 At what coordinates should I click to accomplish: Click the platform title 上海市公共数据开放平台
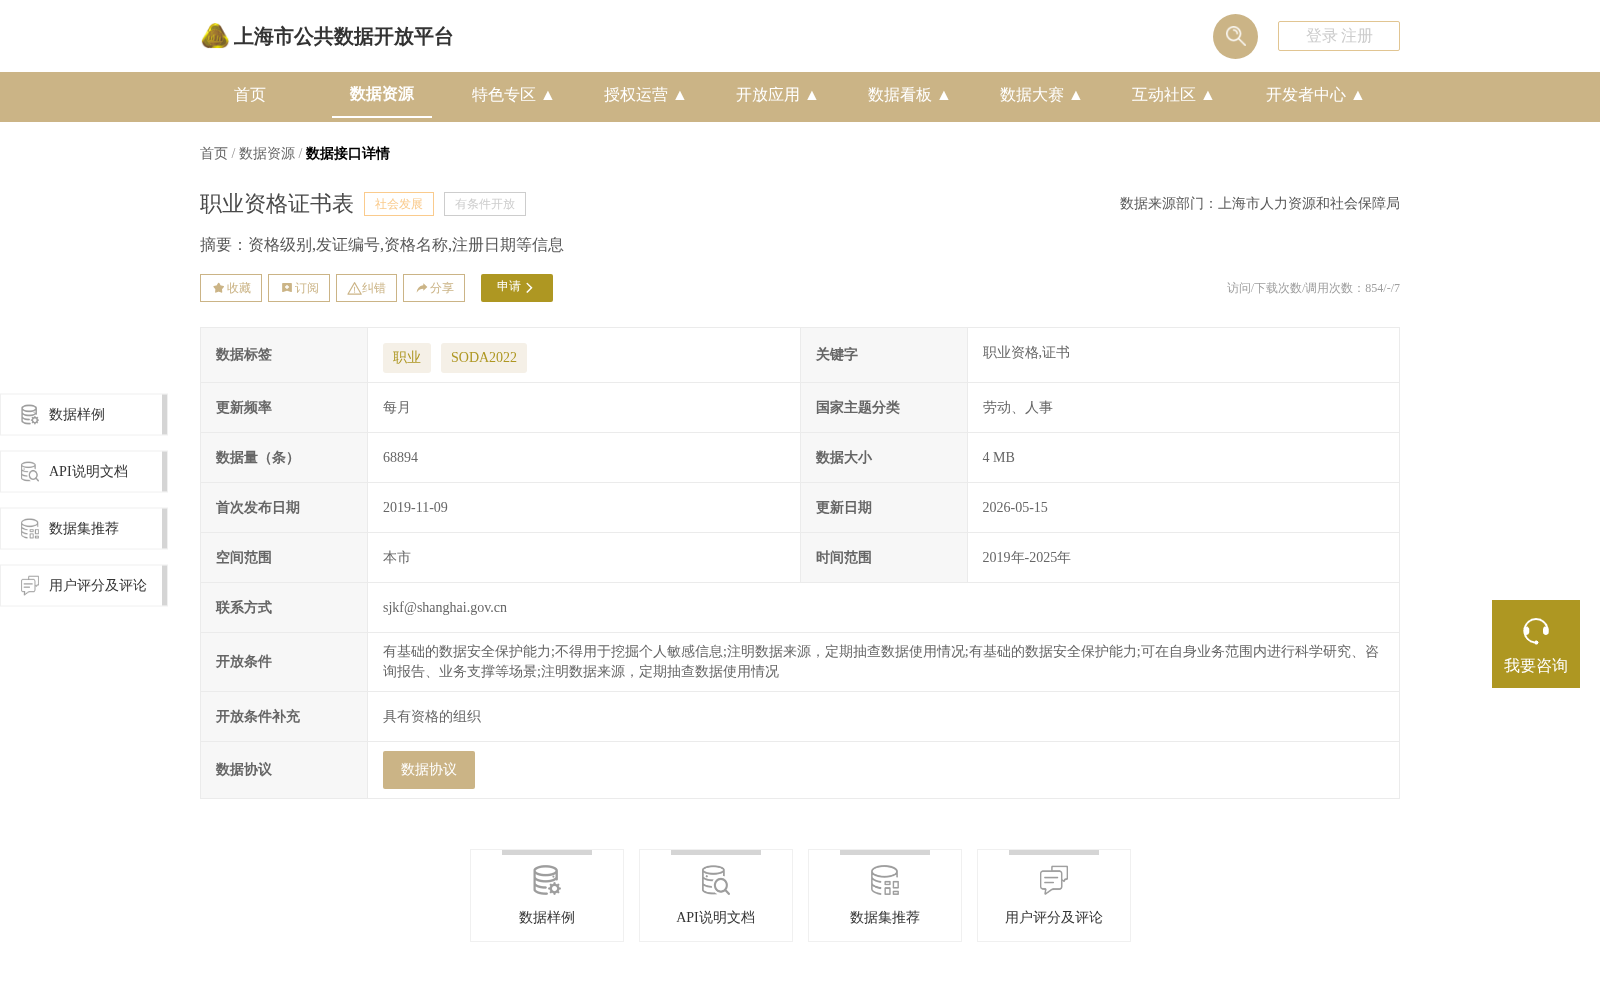coord(343,37)
